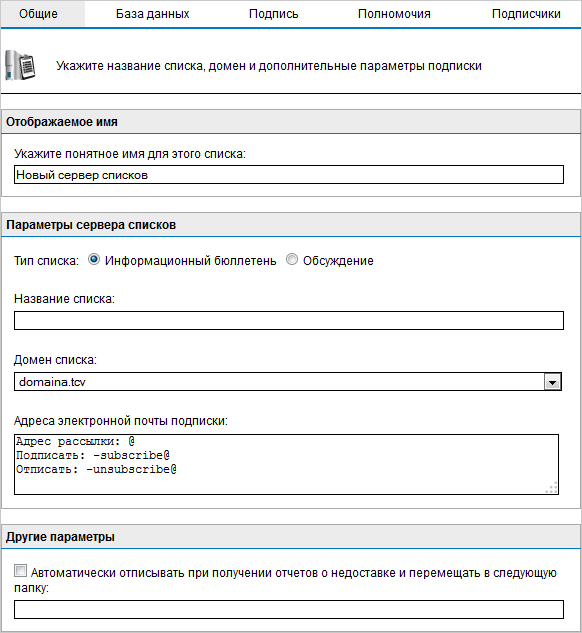Expand the Домен списка dropdown arrow
The width and height of the screenshot is (582, 633).
tap(553, 382)
